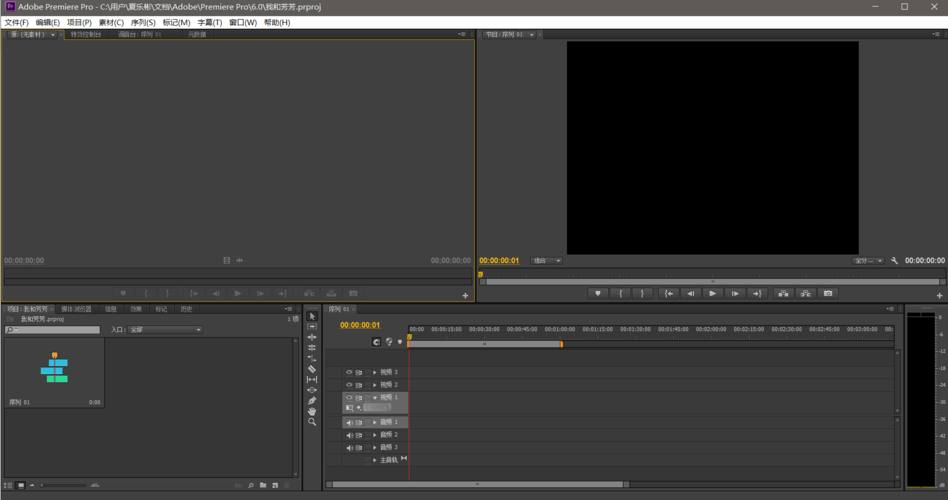Select the Pen tool in tools panel
Viewport: 948px width, 500px height.
(312, 401)
